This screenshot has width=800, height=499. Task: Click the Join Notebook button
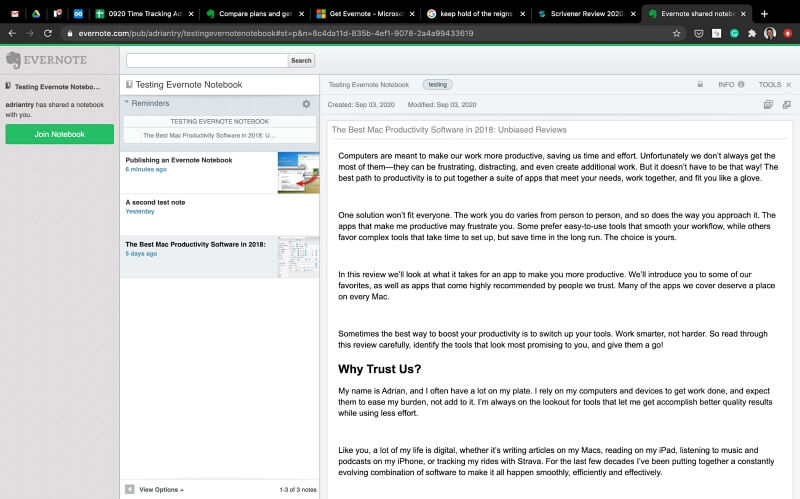point(60,134)
